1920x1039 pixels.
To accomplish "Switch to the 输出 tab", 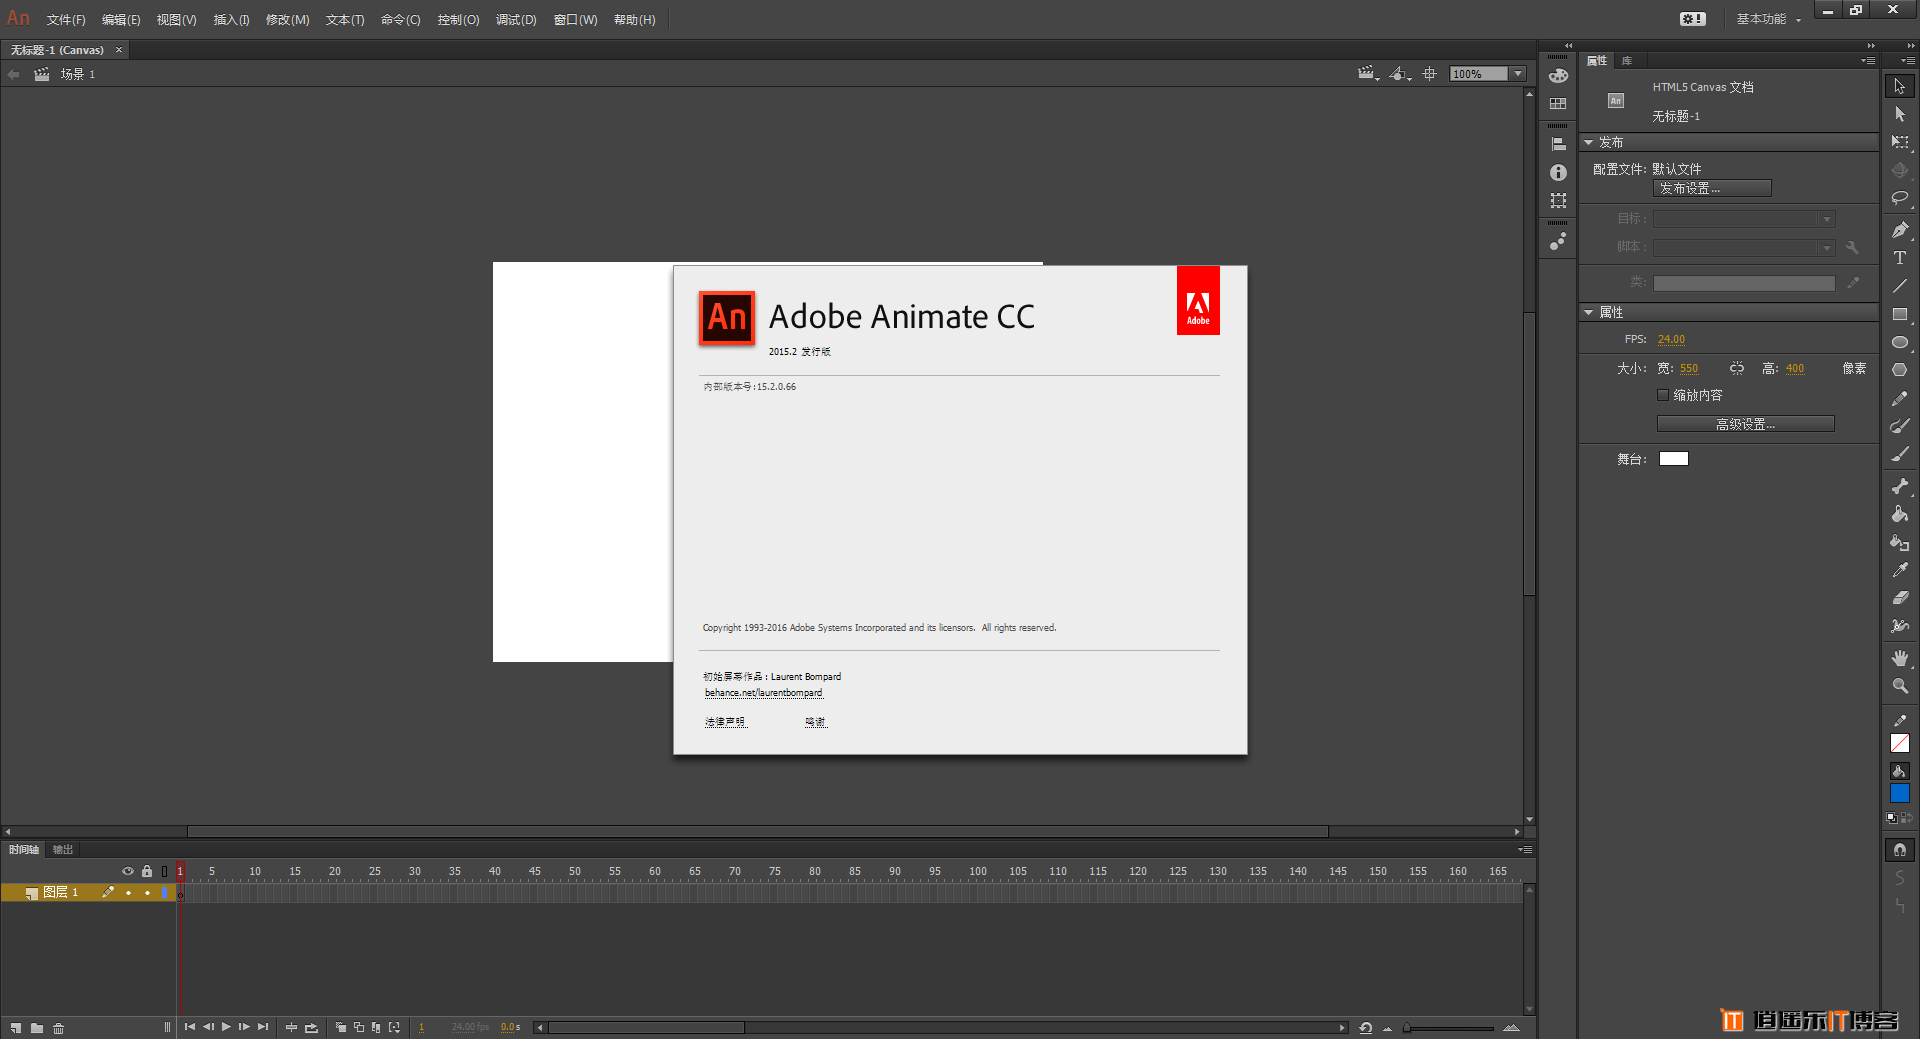I will (x=63, y=850).
